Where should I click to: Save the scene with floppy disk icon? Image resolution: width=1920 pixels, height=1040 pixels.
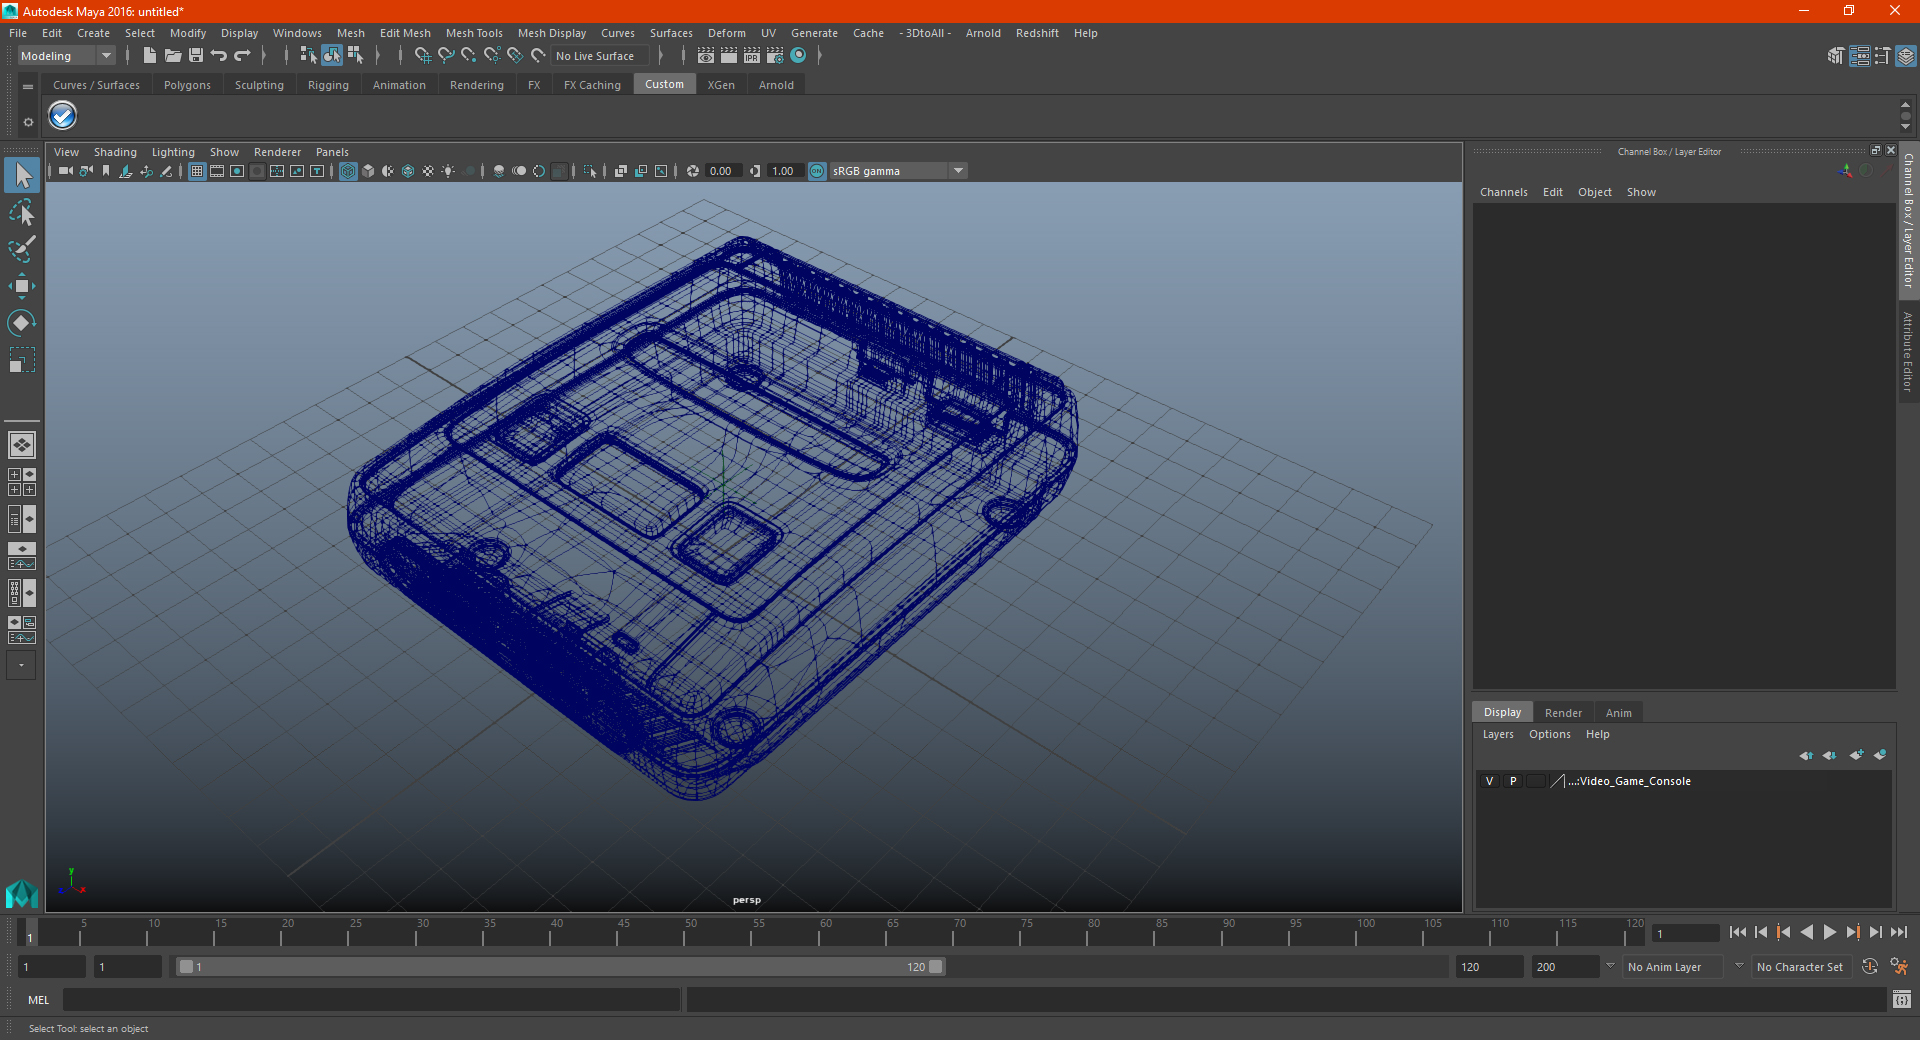click(196, 56)
